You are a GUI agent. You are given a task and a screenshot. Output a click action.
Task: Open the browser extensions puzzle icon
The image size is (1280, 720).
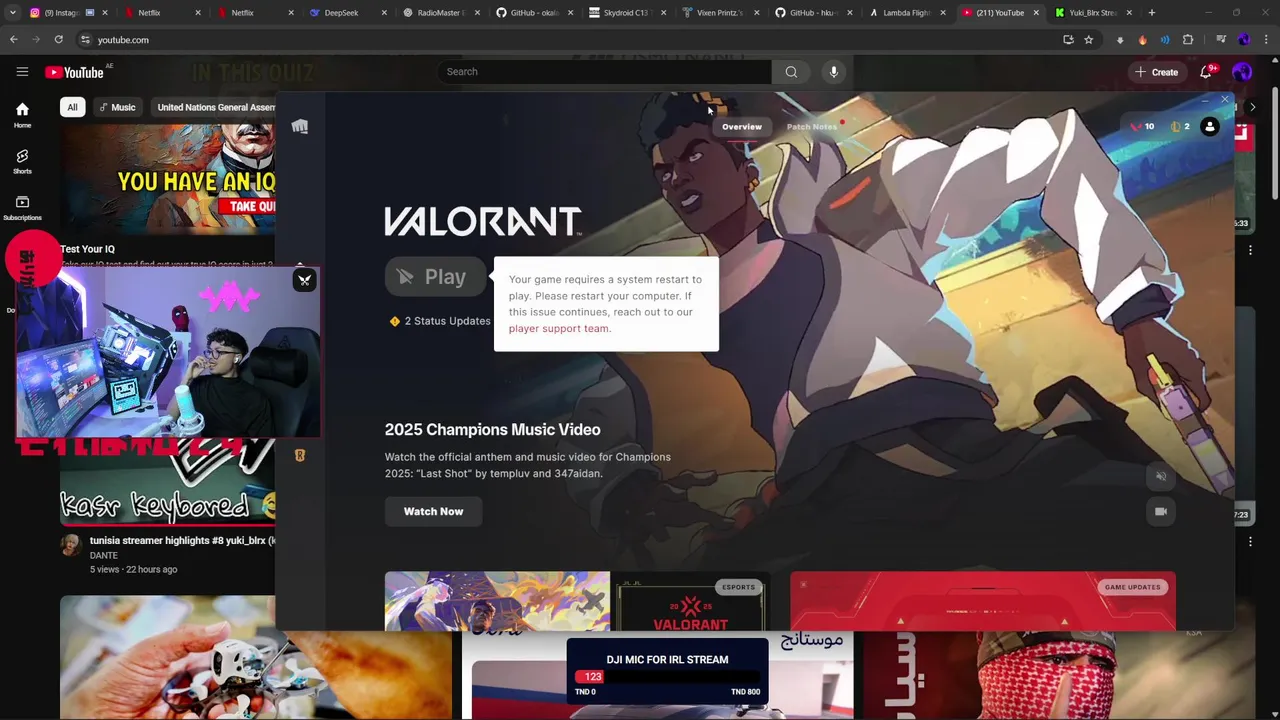pos(1188,40)
